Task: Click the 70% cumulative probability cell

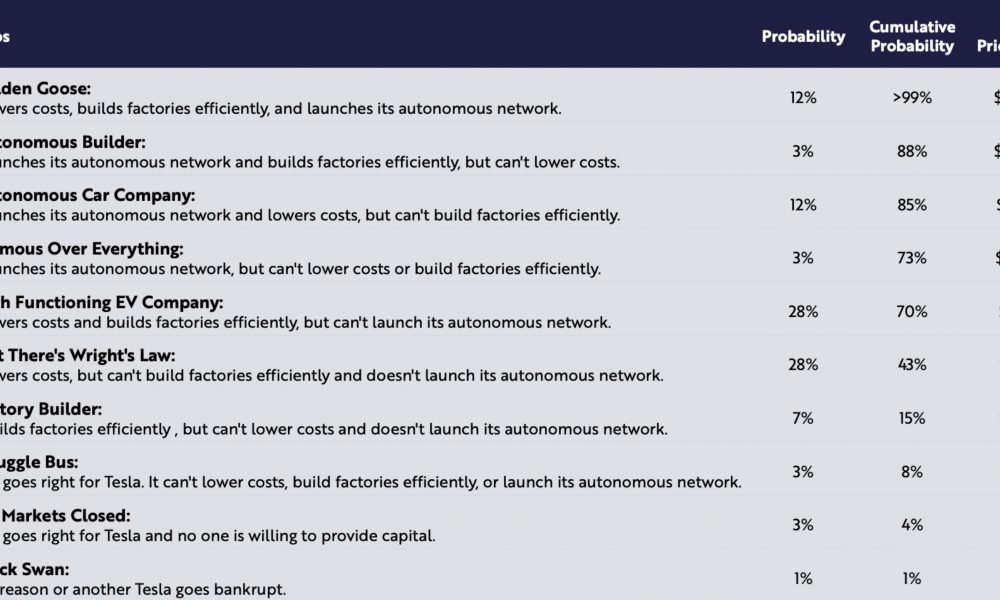Action: click(912, 312)
